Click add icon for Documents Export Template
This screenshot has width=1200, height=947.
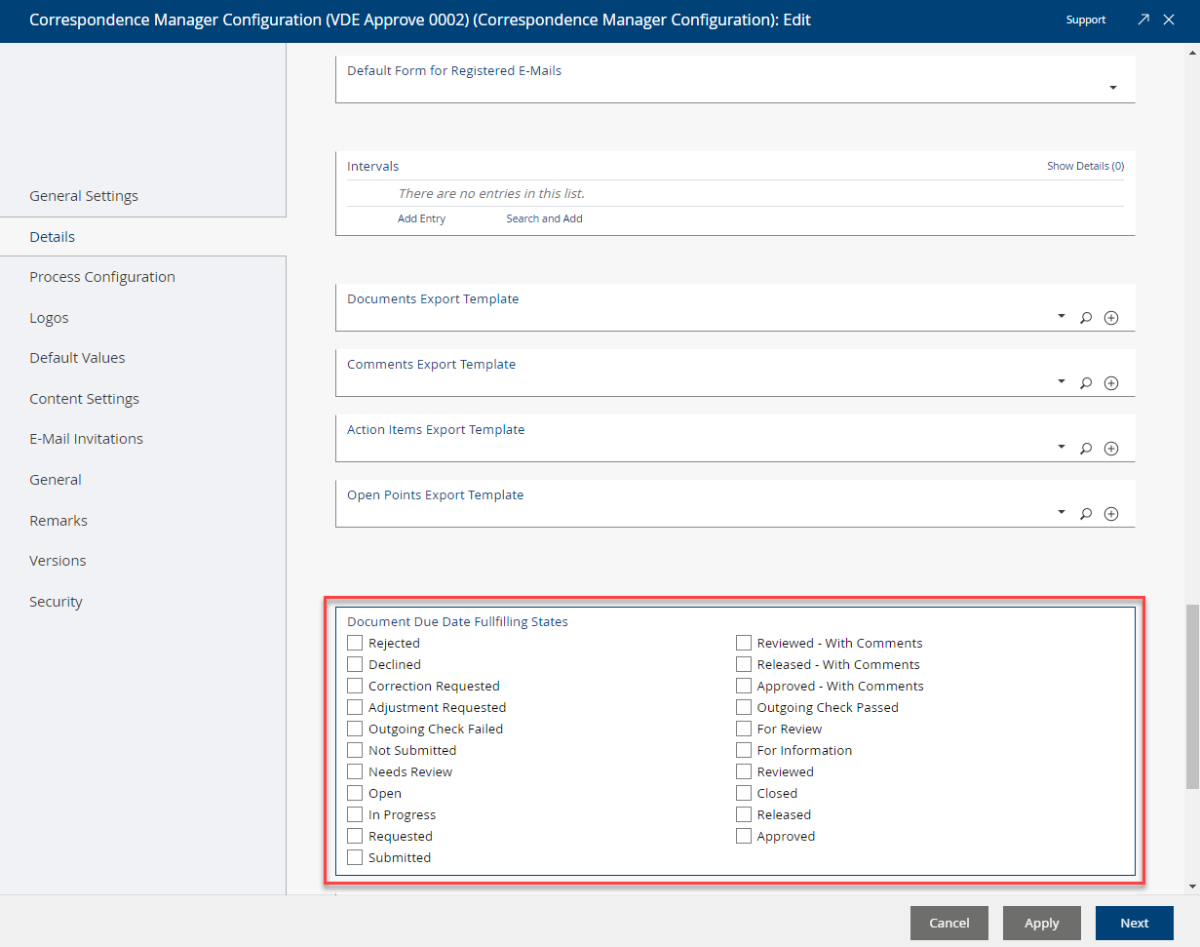(x=1111, y=318)
